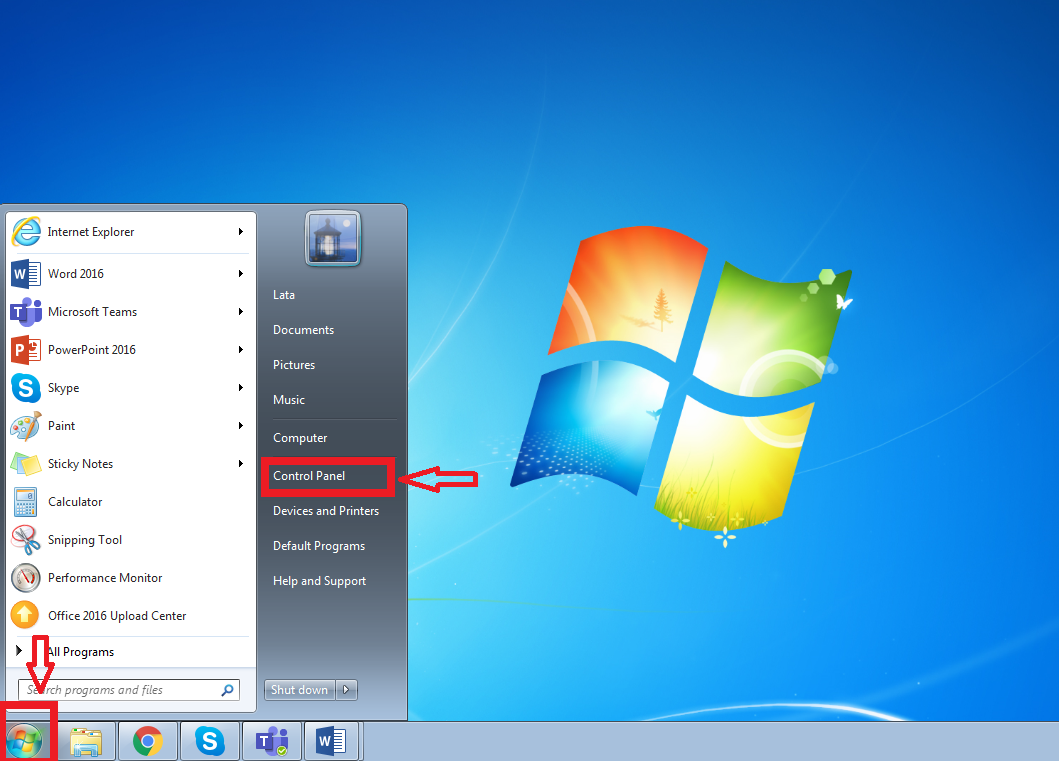Click the Shut down button
This screenshot has height=761, width=1059.
click(x=299, y=689)
